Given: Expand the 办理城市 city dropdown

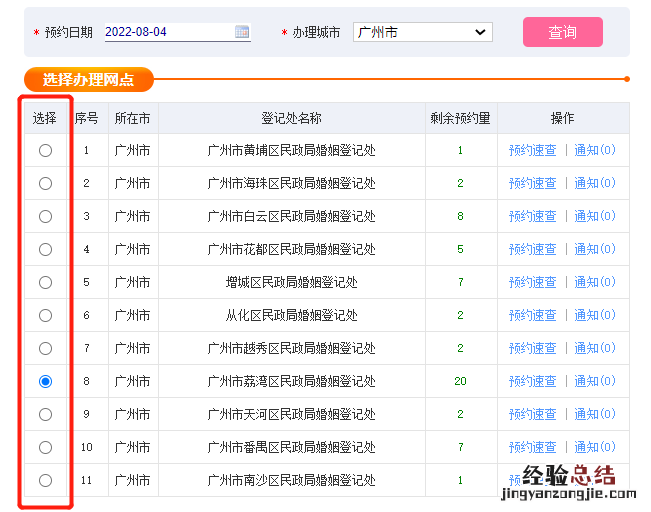Looking at the screenshot, I should tap(423, 32).
